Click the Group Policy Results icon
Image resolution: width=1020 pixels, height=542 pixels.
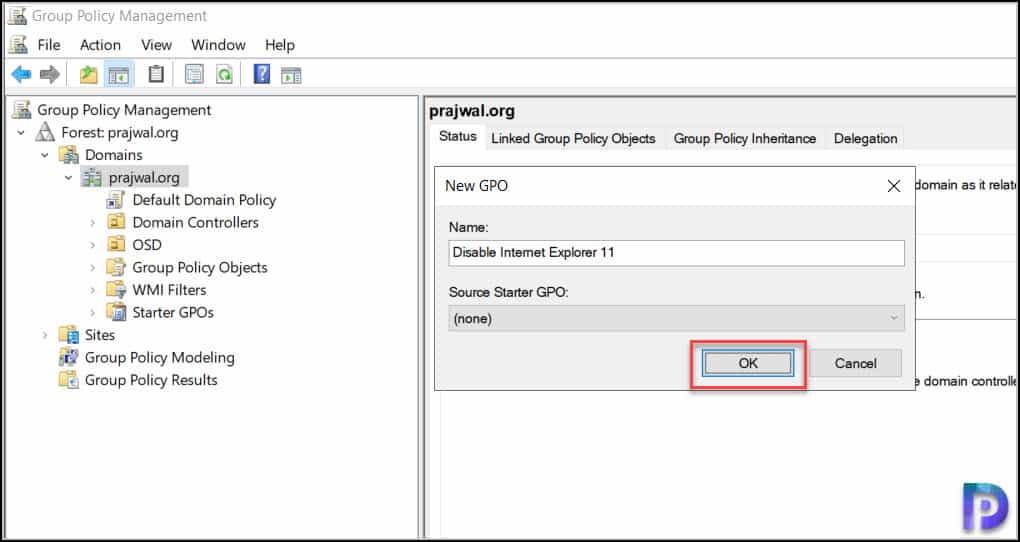click(69, 380)
